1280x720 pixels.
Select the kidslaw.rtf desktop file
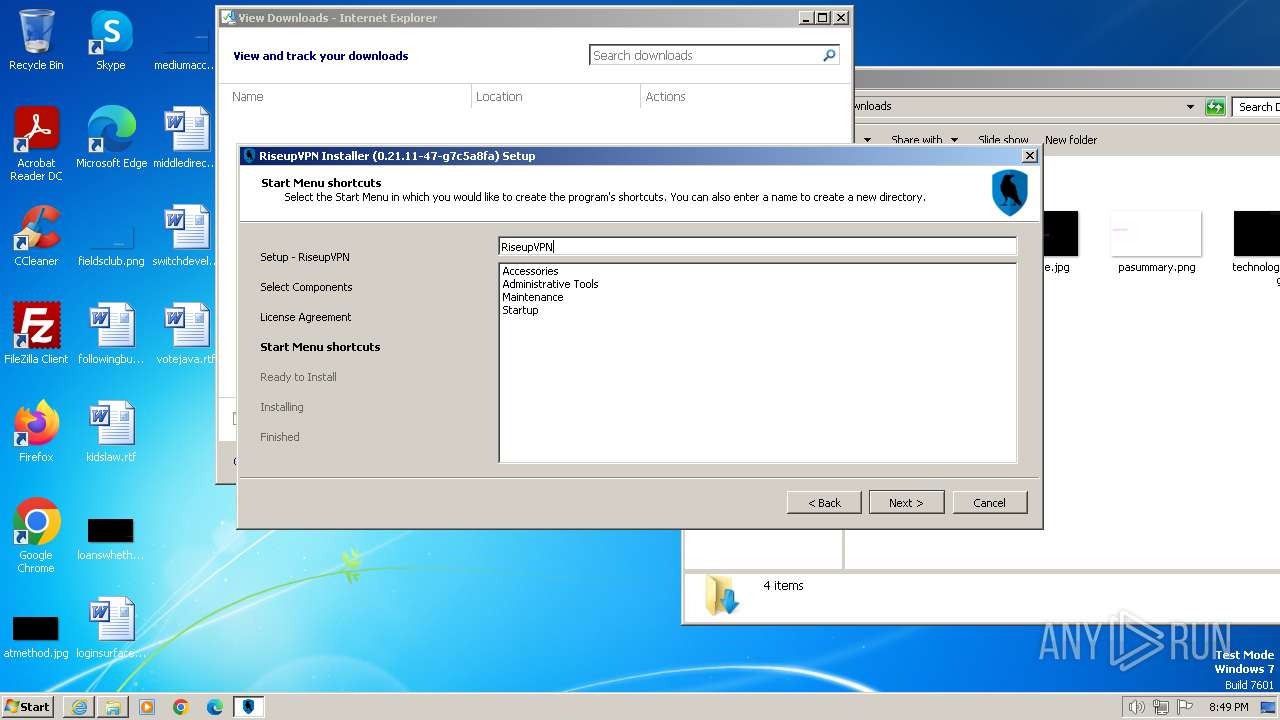[111, 432]
